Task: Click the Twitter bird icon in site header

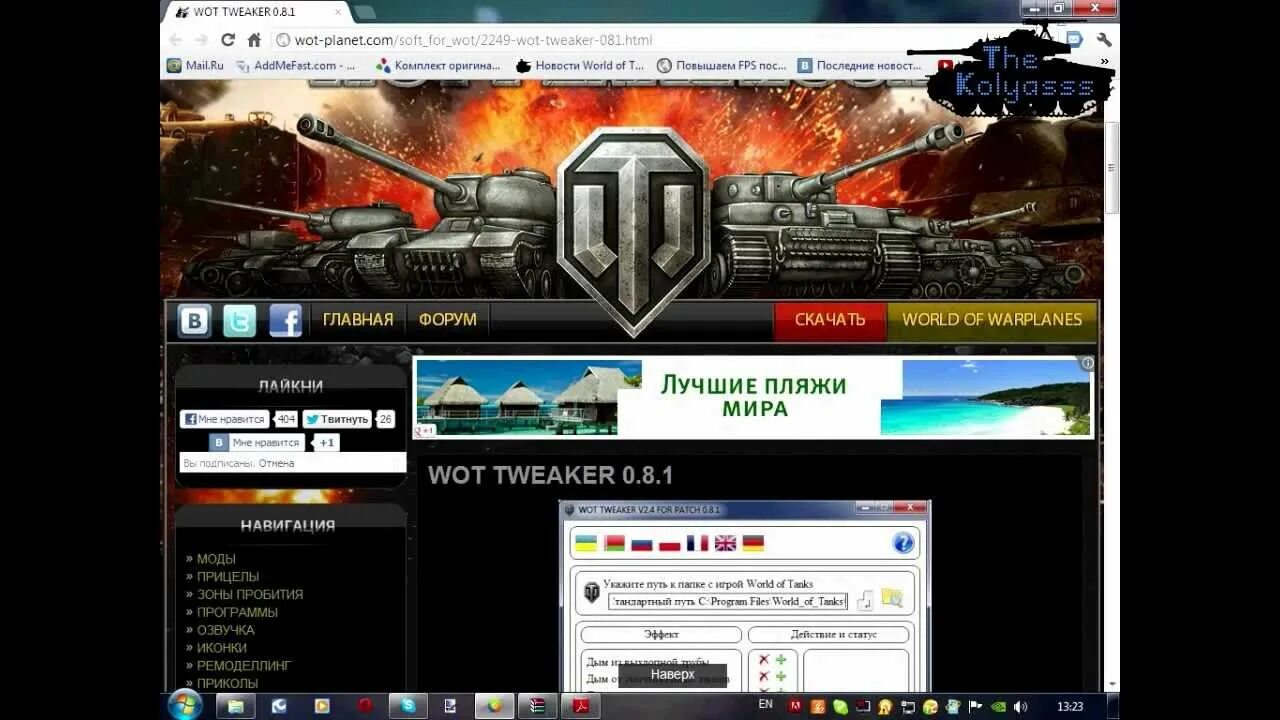Action: coord(239,321)
